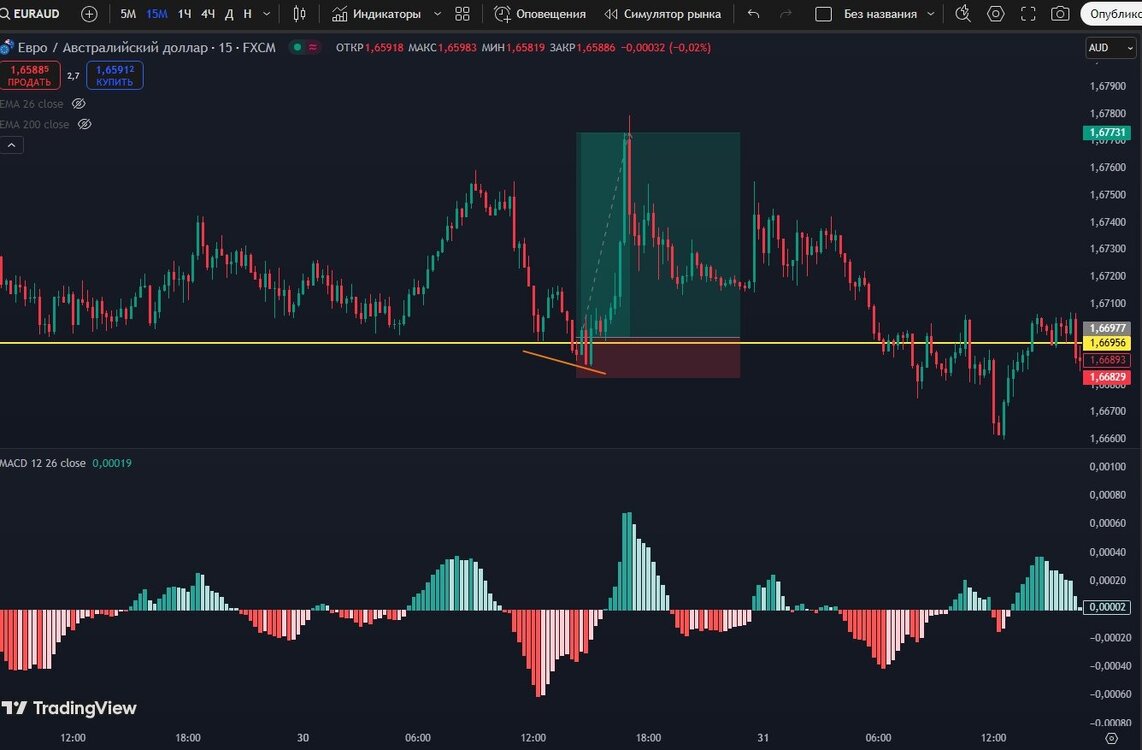Open the layout setup square icon

[x=823, y=14]
